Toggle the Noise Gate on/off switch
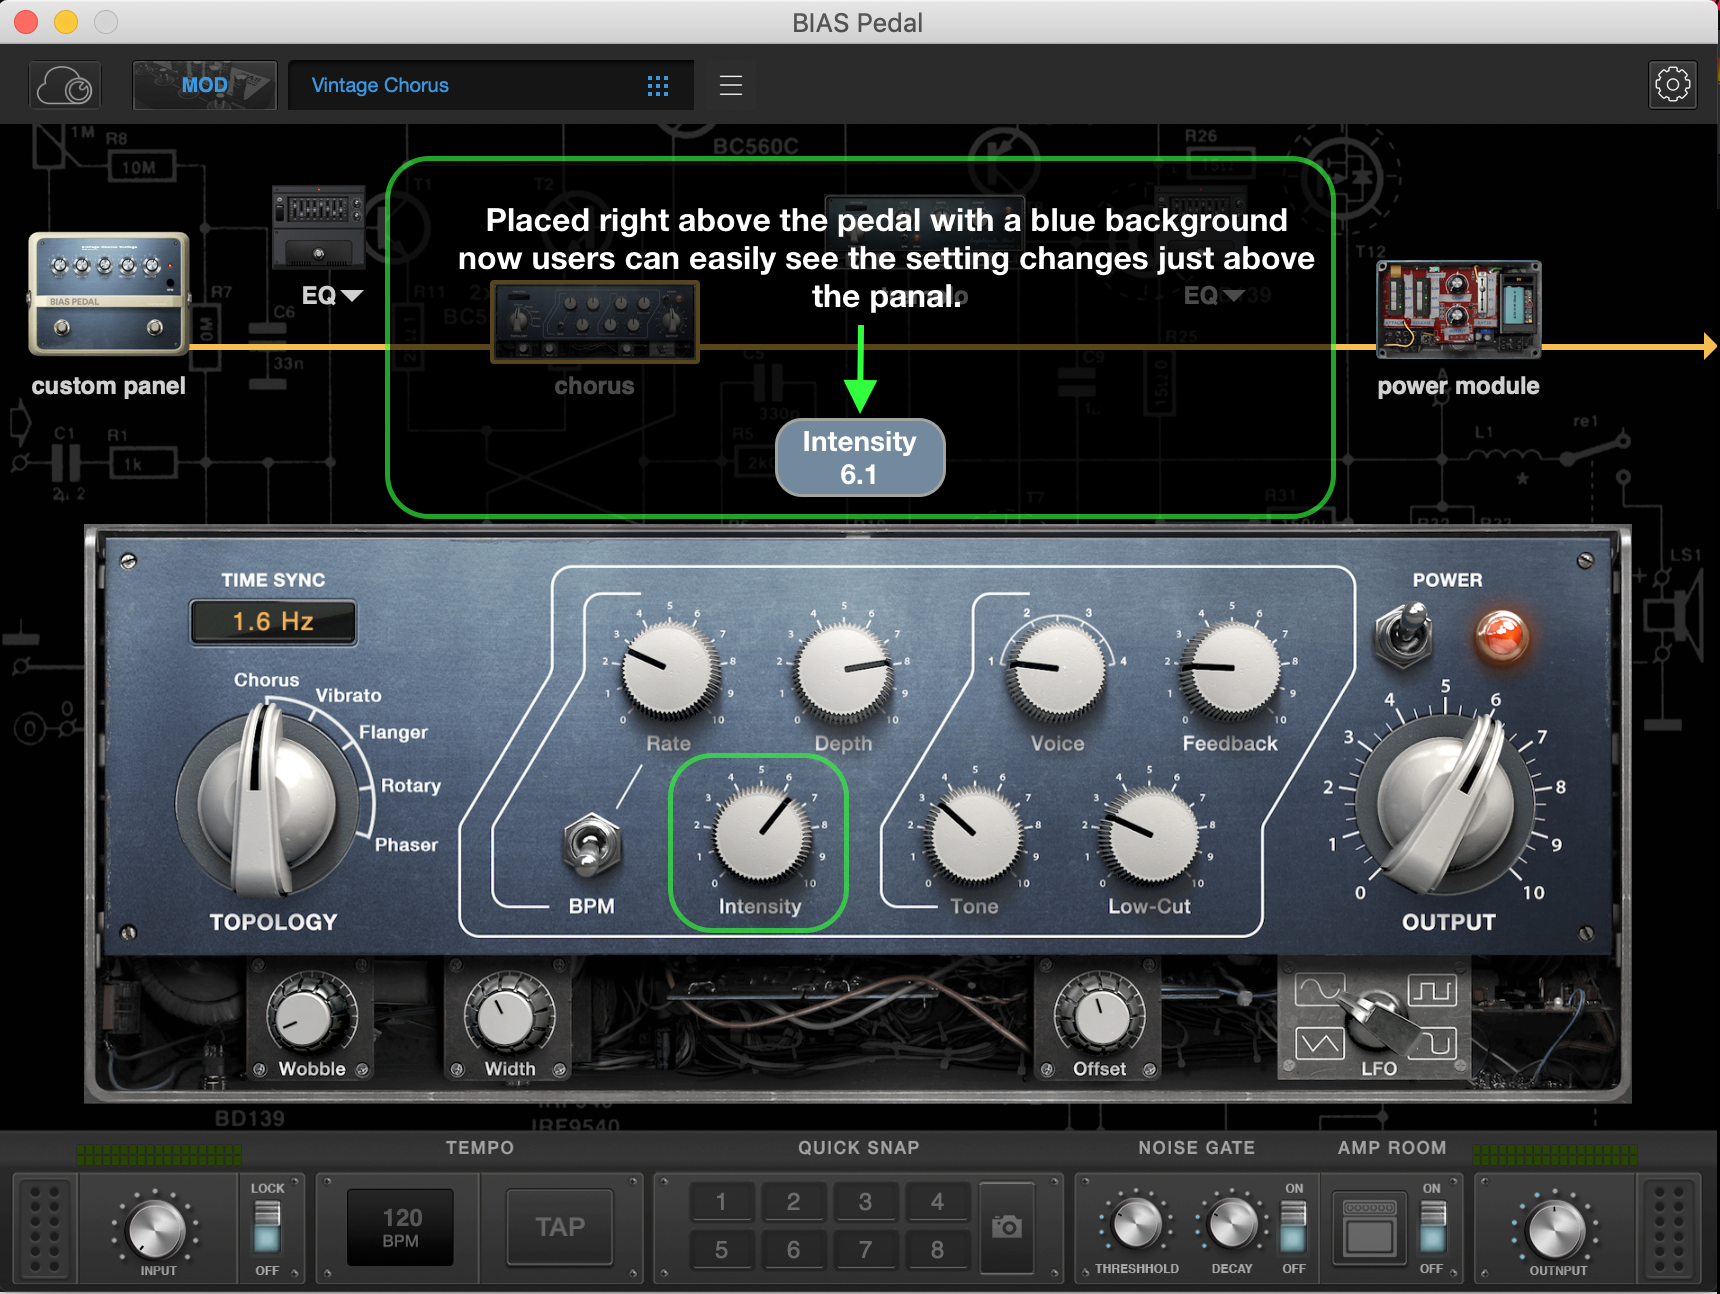Image resolution: width=1720 pixels, height=1294 pixels. pos(1293,1227)
